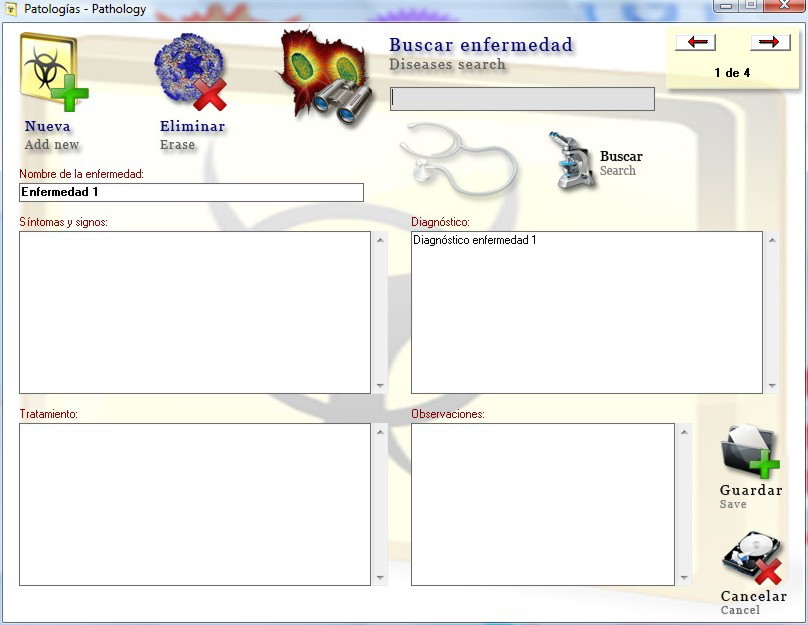Screen dimensions: 808x625
Task: Focus the Buscar enfermedad search field
Action: pos(522,99)
